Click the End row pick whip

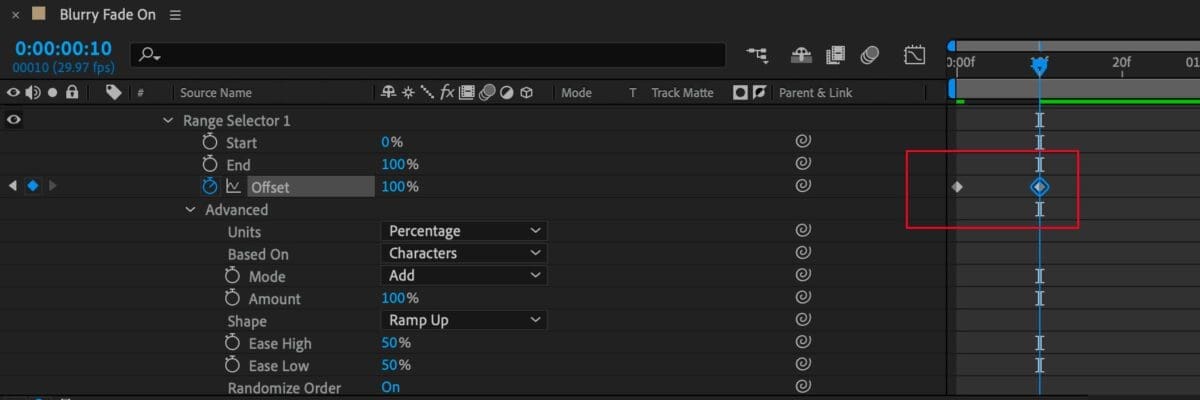[x=802, y=163]
